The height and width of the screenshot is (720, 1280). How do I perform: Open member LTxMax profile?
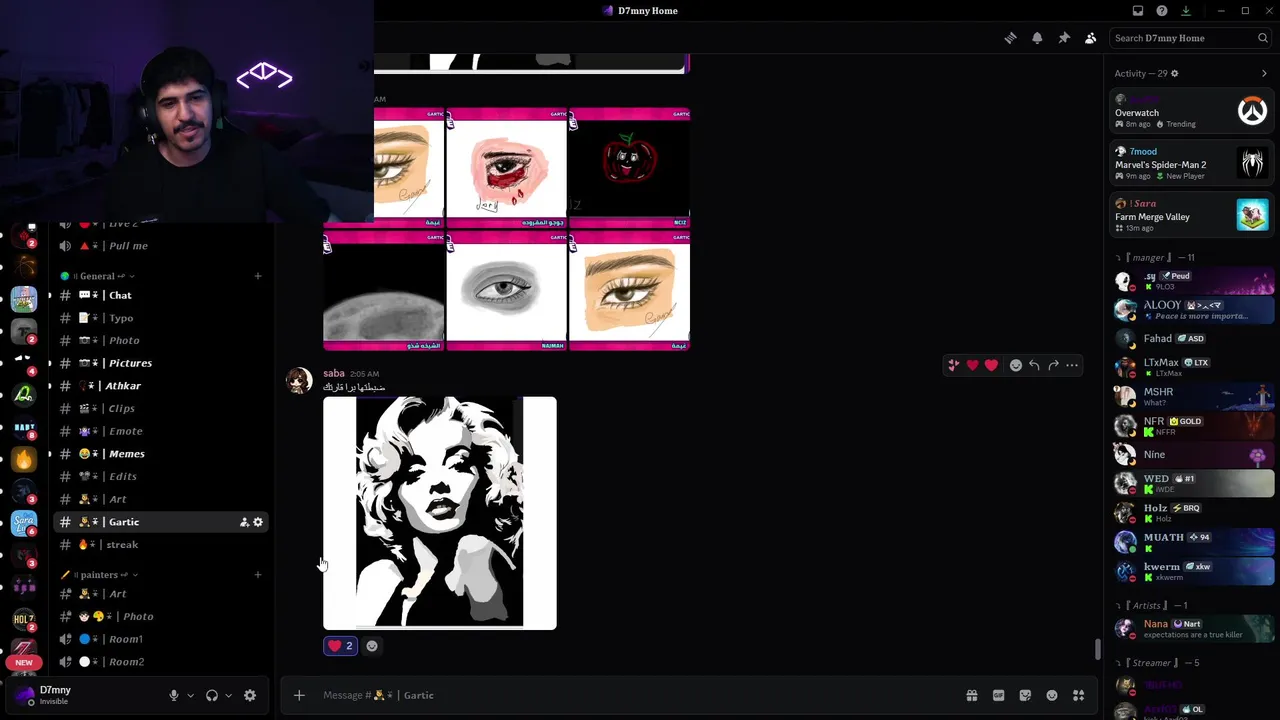click(1191, 367)
